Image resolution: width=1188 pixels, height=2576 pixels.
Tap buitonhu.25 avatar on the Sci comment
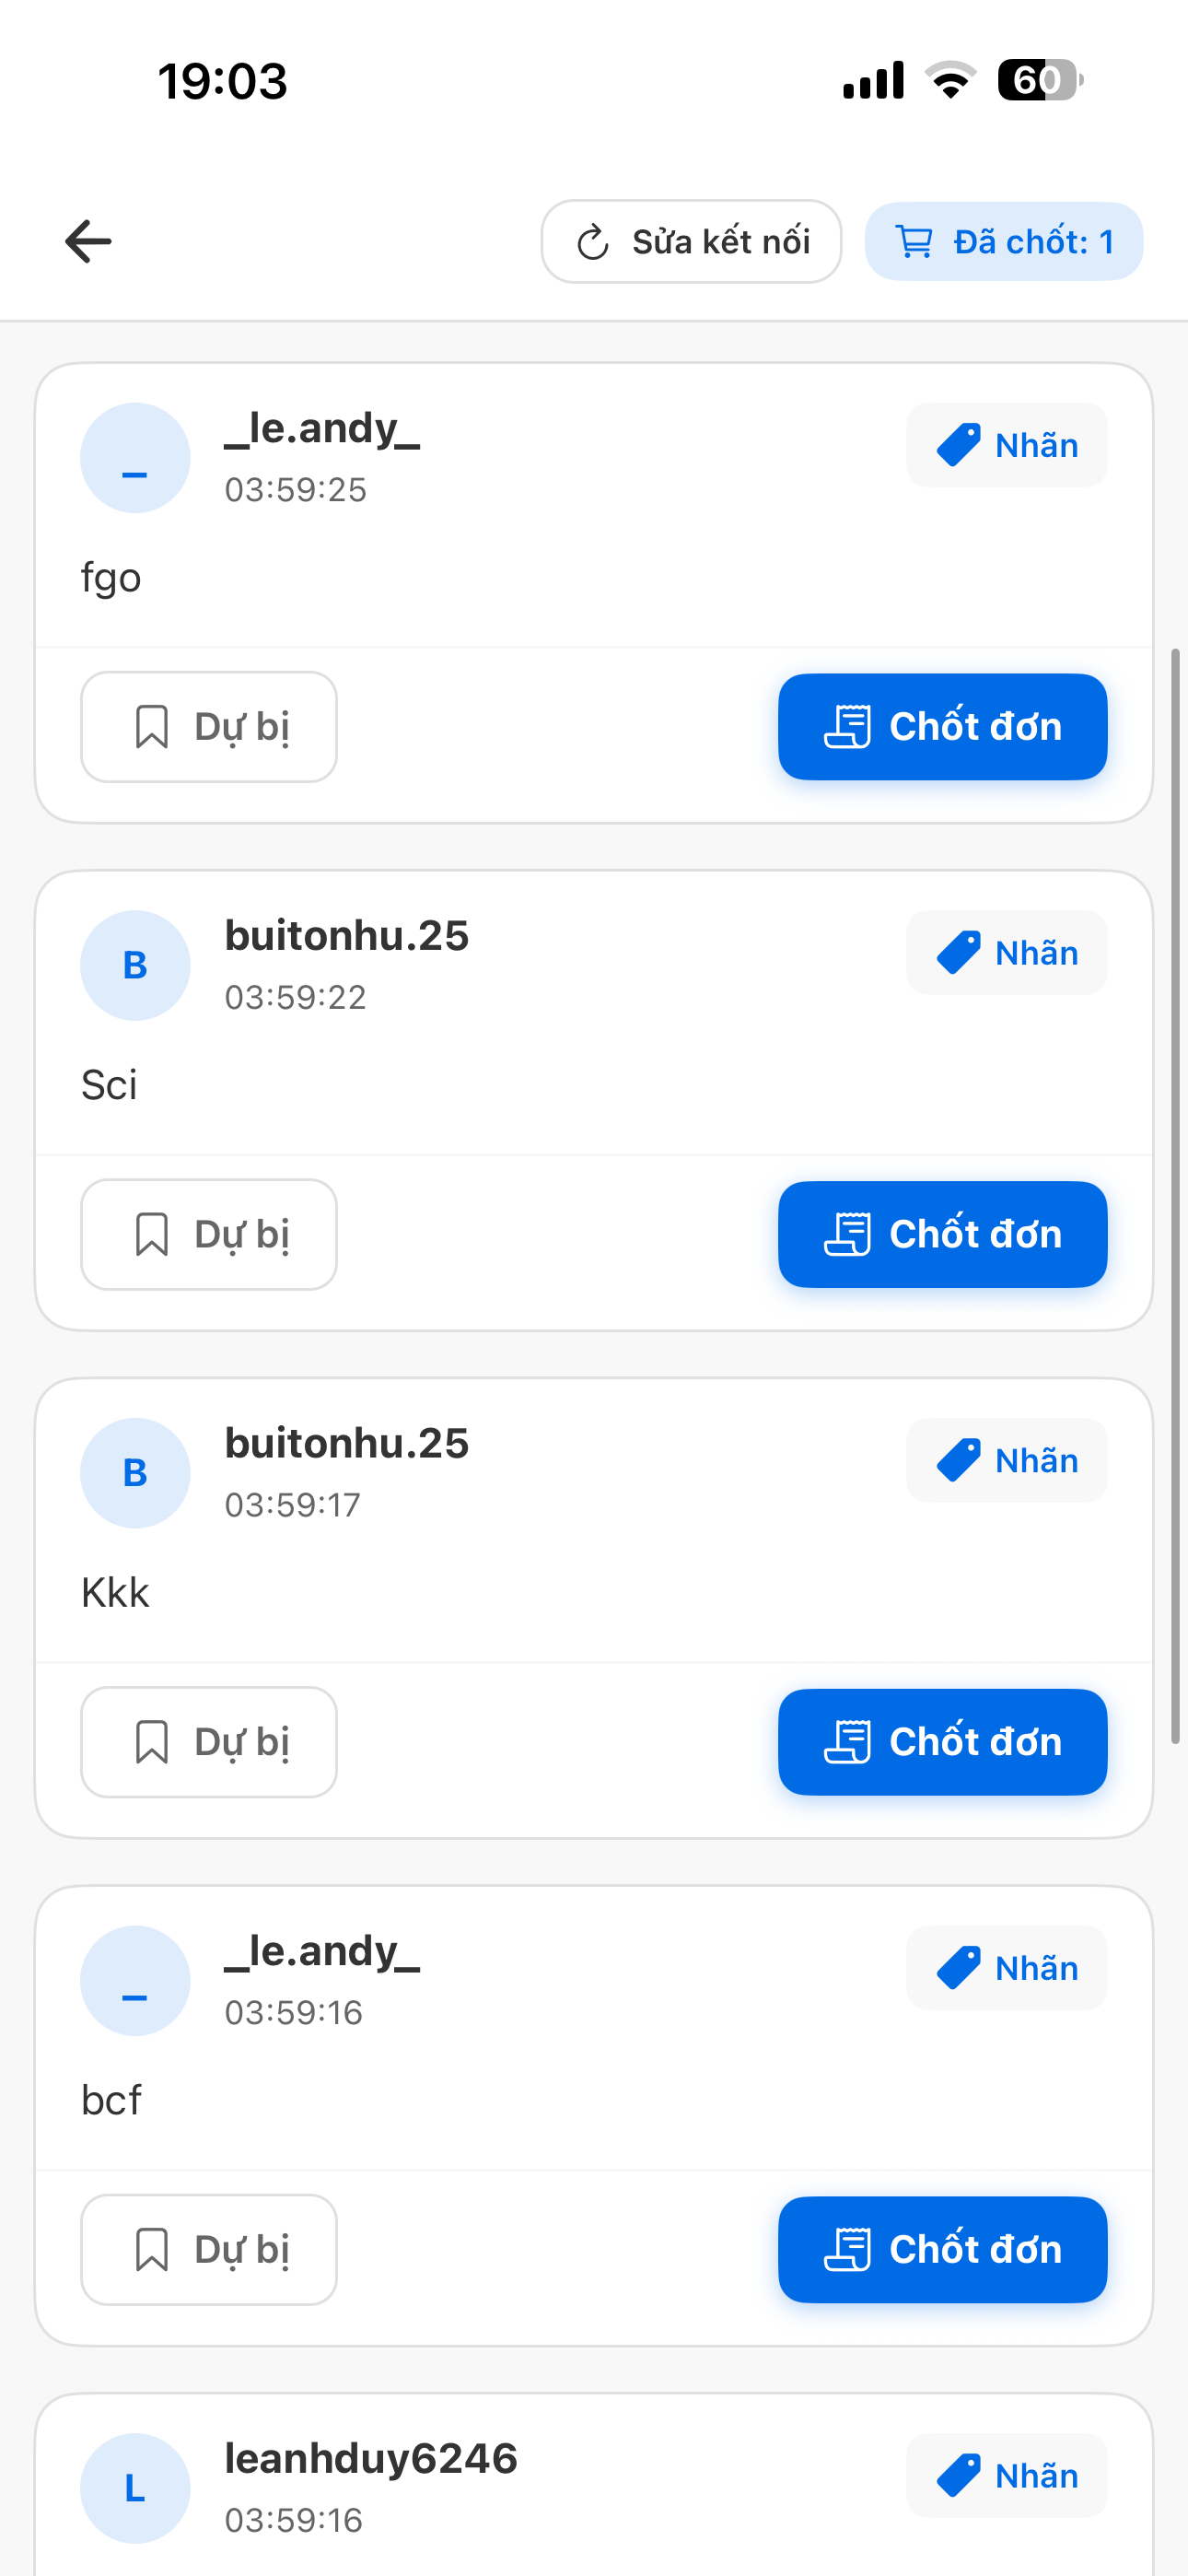click(x=135, y=966)
